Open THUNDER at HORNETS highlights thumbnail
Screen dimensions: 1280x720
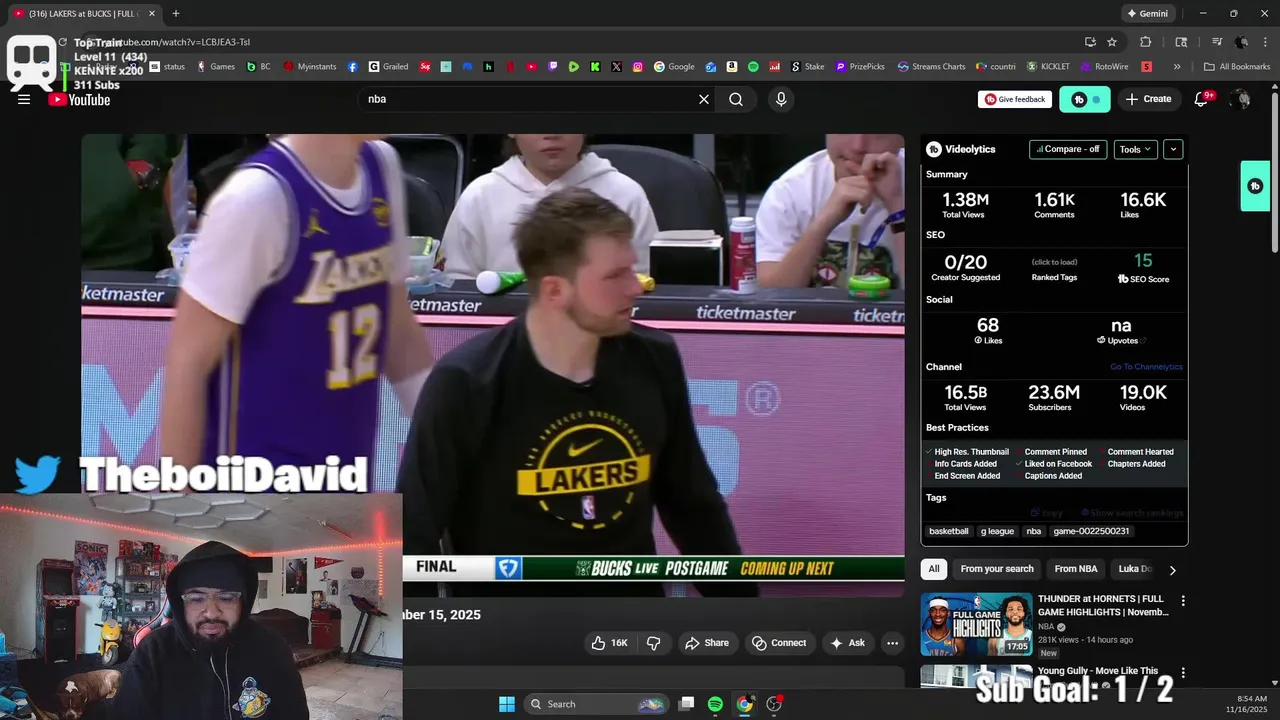coord(976,625)
